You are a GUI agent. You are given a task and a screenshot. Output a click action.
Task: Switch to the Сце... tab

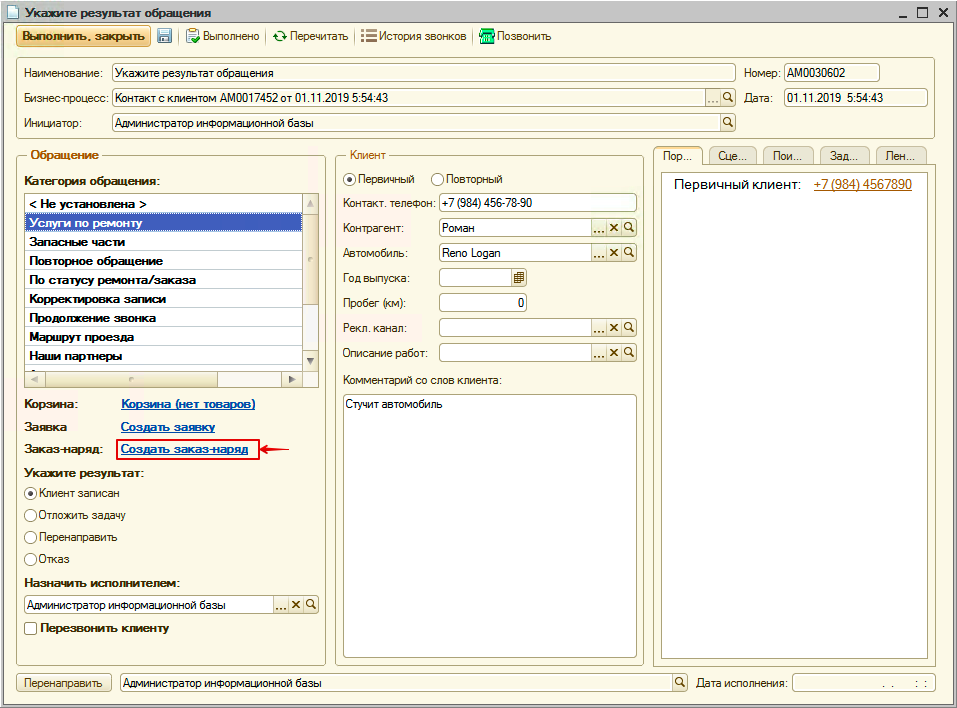(x=732, y=155)
